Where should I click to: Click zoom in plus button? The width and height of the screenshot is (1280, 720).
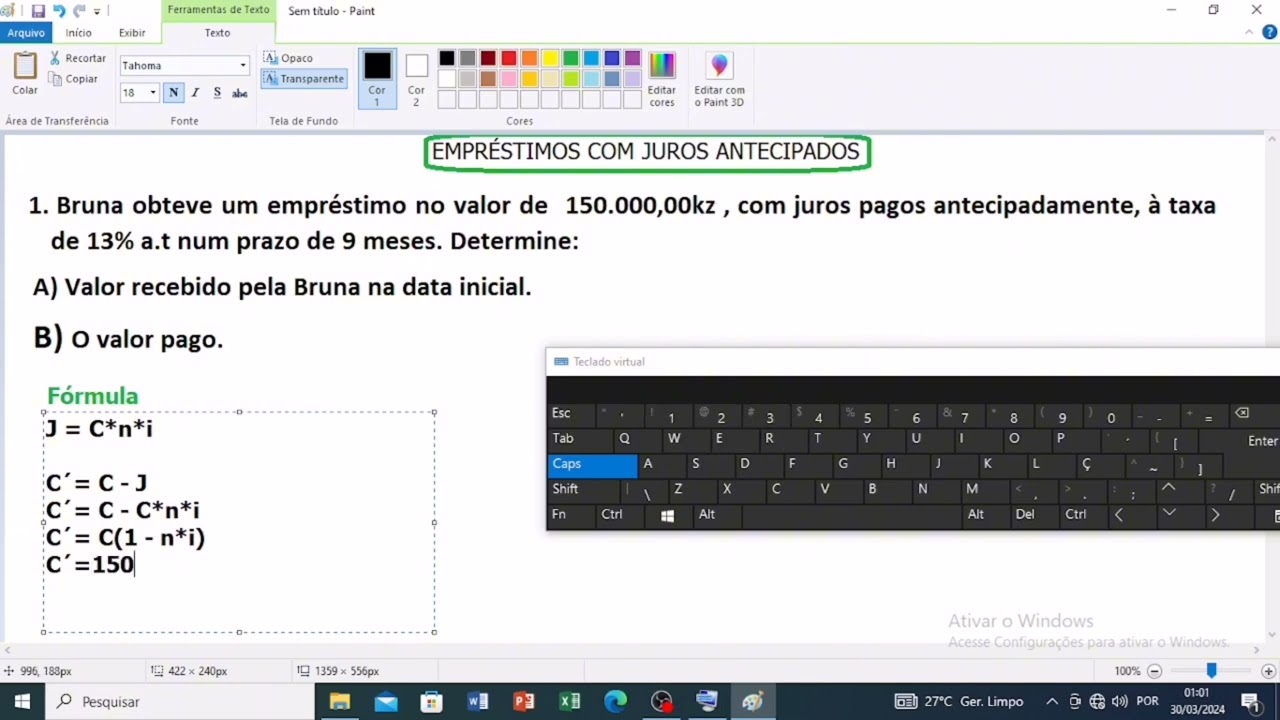pyautogui.click(x=1268, y=671)
